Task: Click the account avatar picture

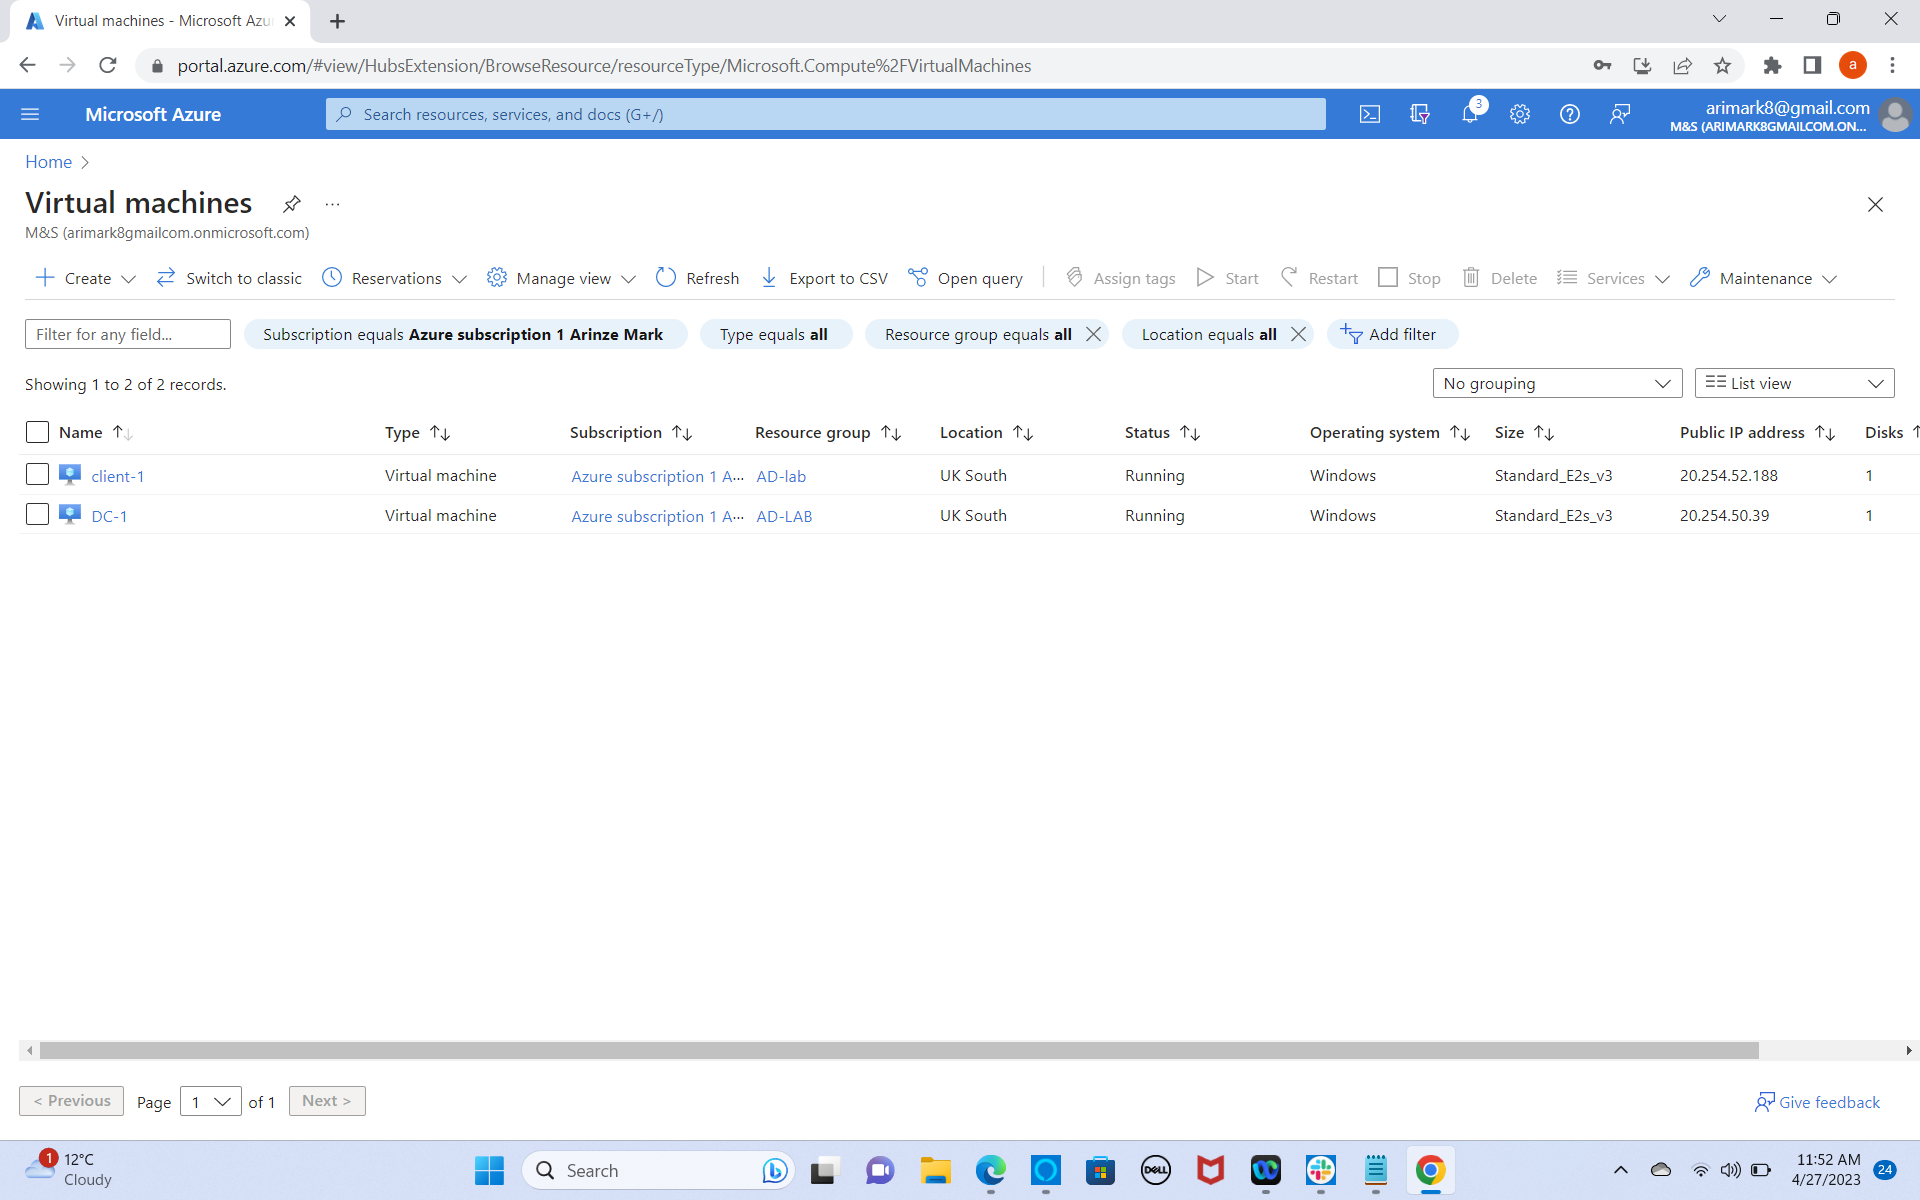Action: coord(1894,115)
